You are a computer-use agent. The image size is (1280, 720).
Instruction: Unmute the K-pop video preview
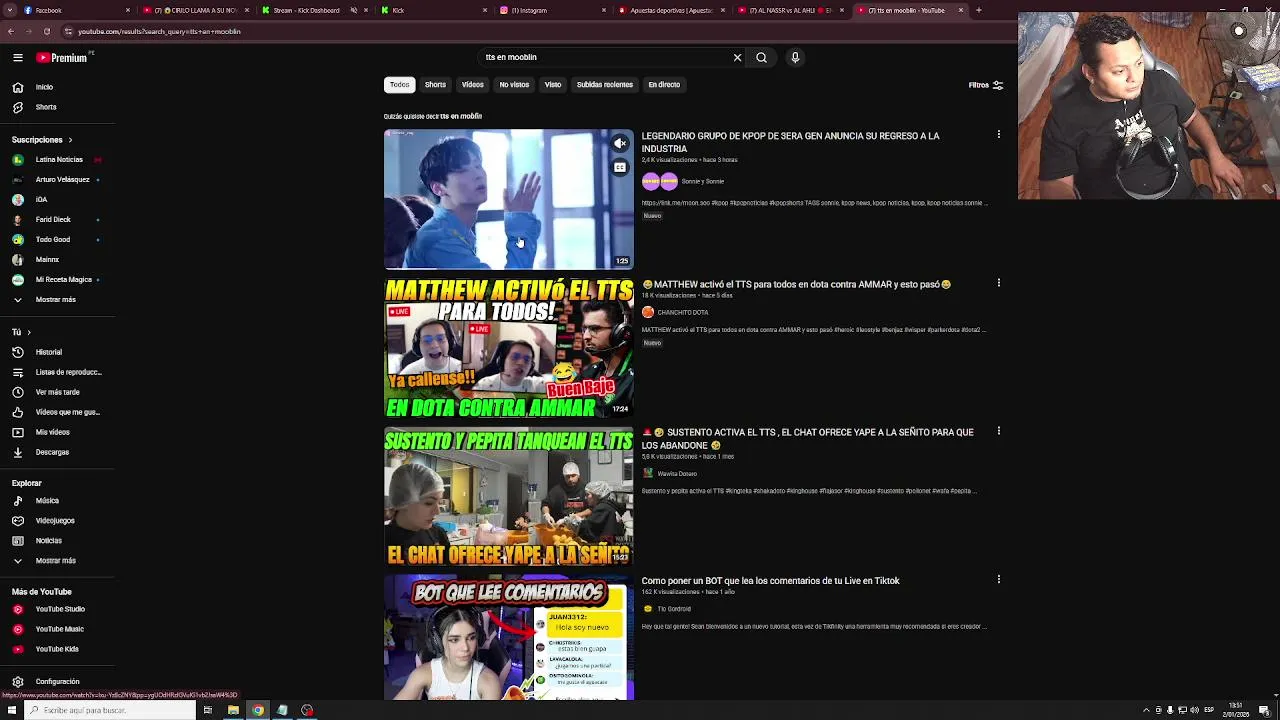click(x=620, y=143)
